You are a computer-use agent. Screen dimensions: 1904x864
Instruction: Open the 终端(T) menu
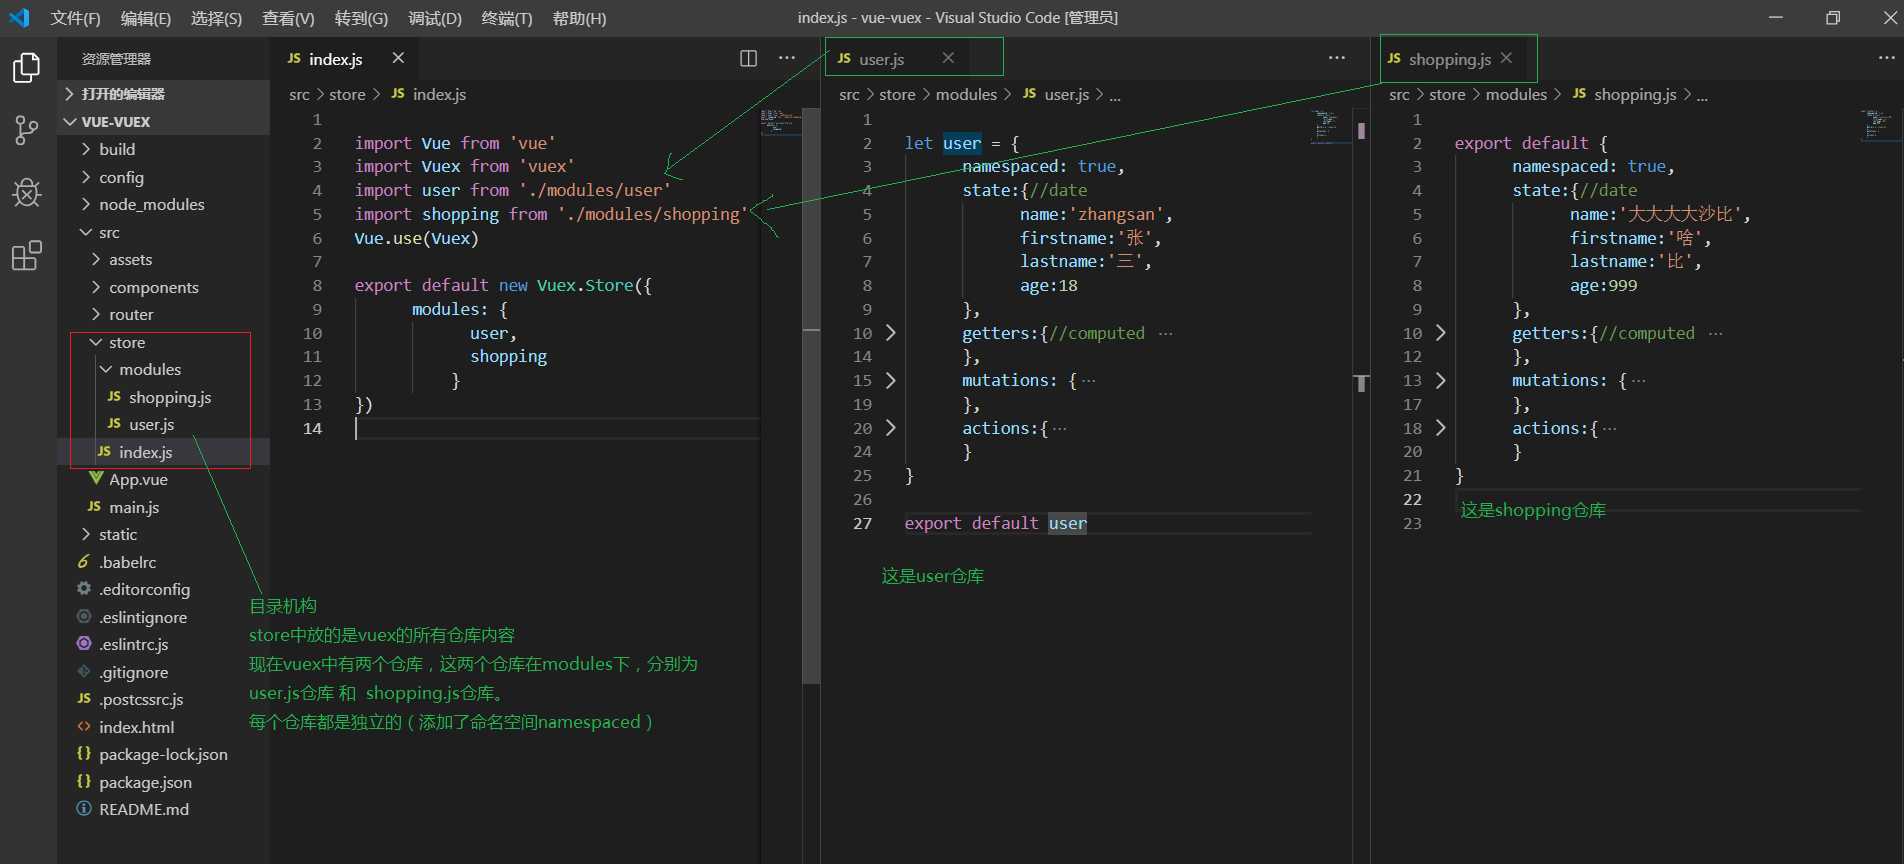pyautogui.click(x=507, y=18)
